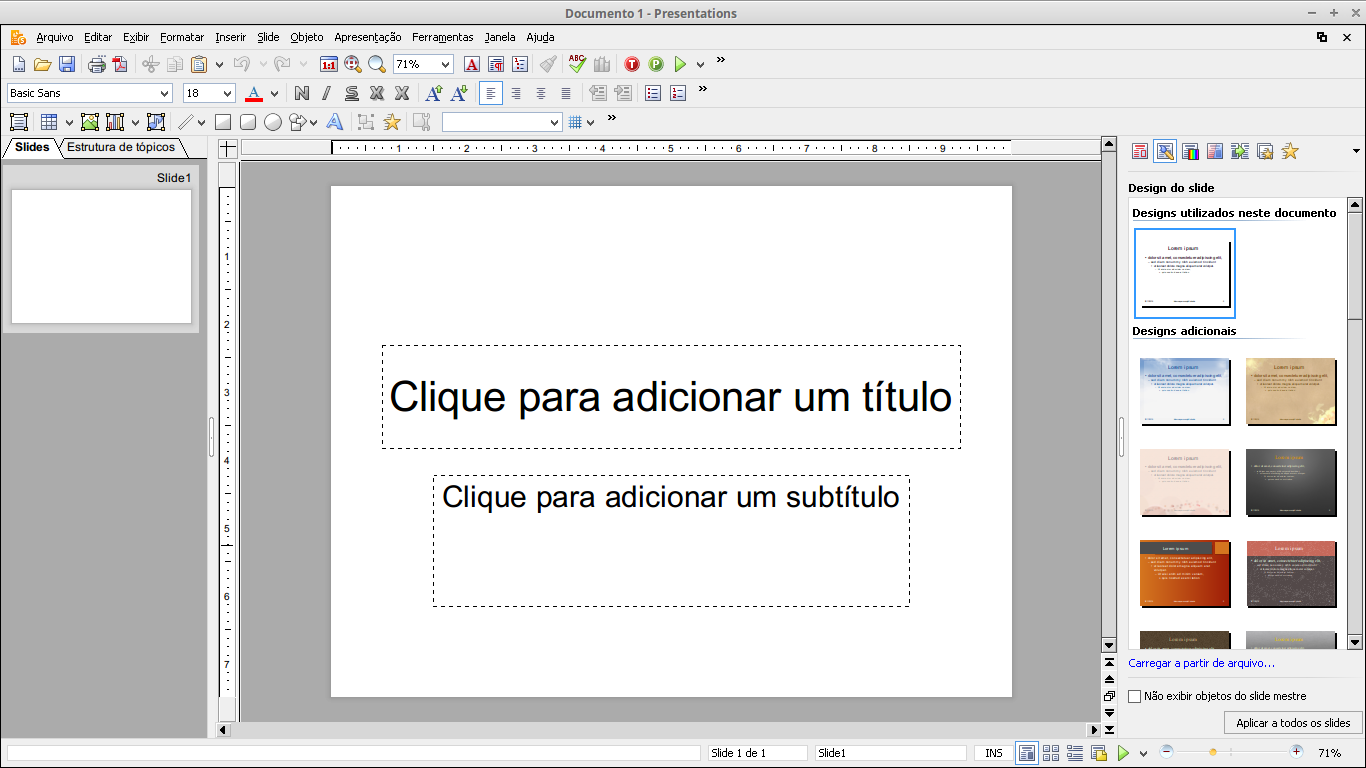Toggle italic formatting I button
Screen dimensions: 1366x768
pyautogui.click(x=326, y=93)
